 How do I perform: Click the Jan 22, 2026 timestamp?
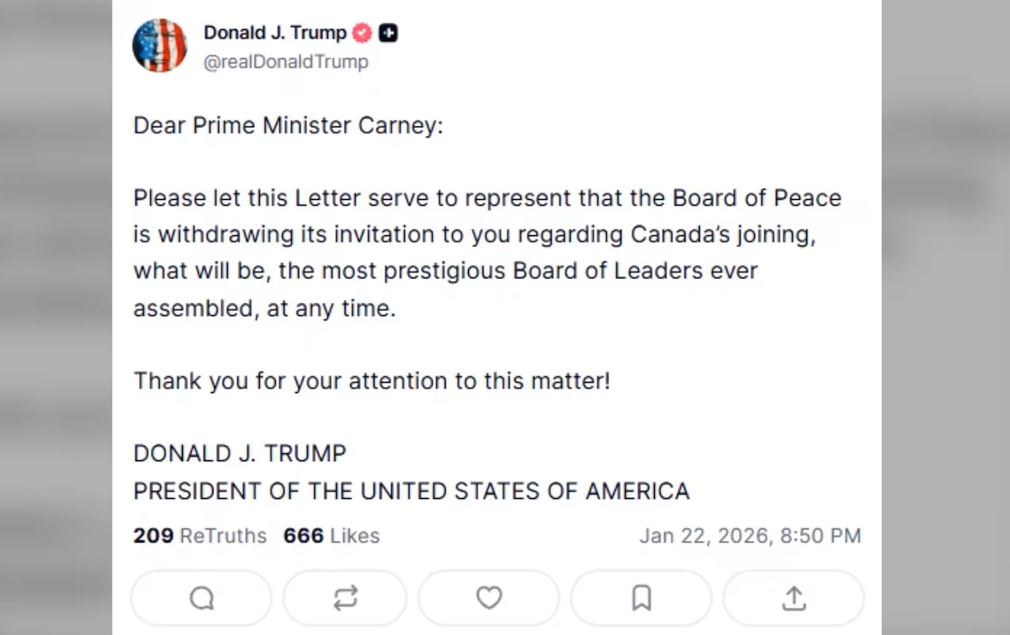(750, 536)
